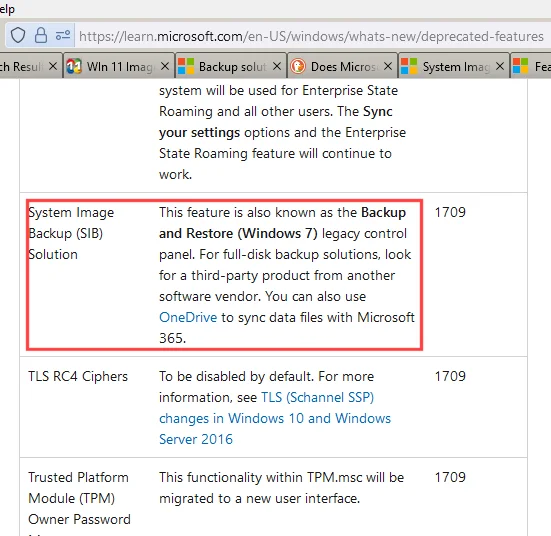Click the learn.microsoft.com URL address field
The height and width of the screenshot is (536, 551).
311,36
